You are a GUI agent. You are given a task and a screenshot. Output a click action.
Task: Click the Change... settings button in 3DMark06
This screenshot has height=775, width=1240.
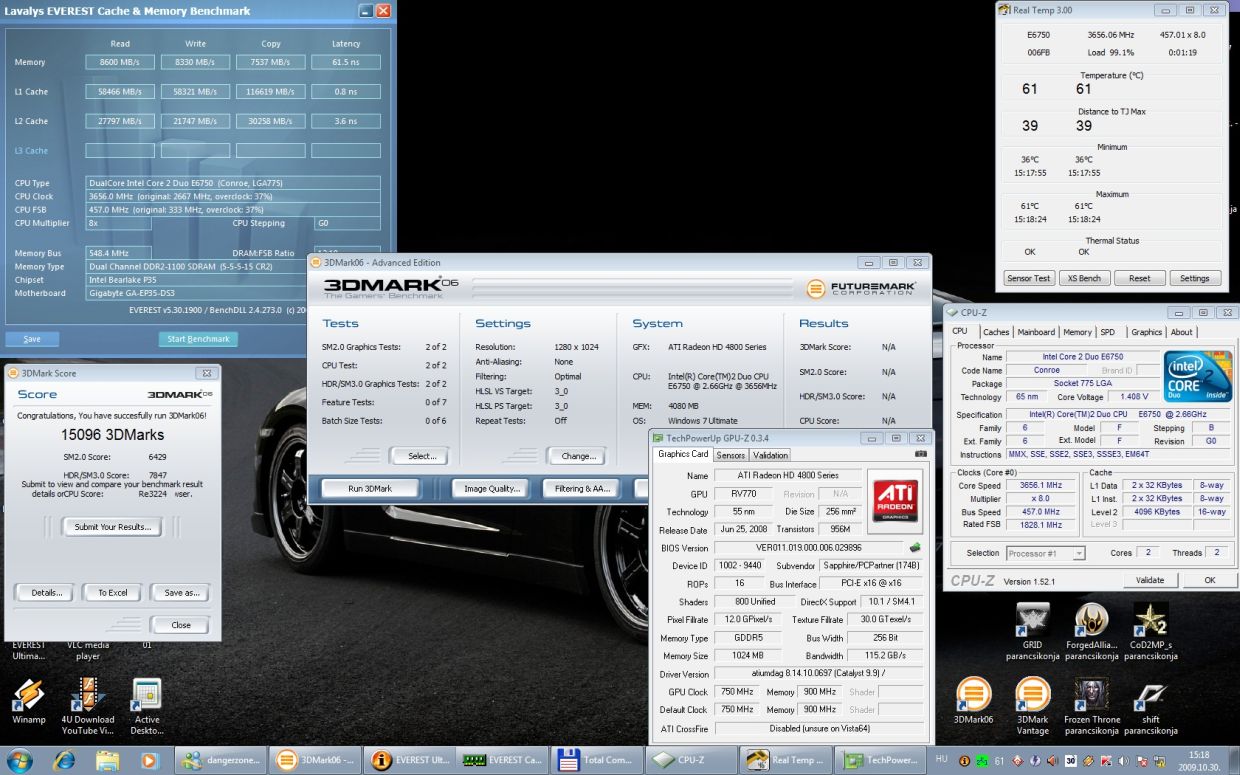pos(577,456)
